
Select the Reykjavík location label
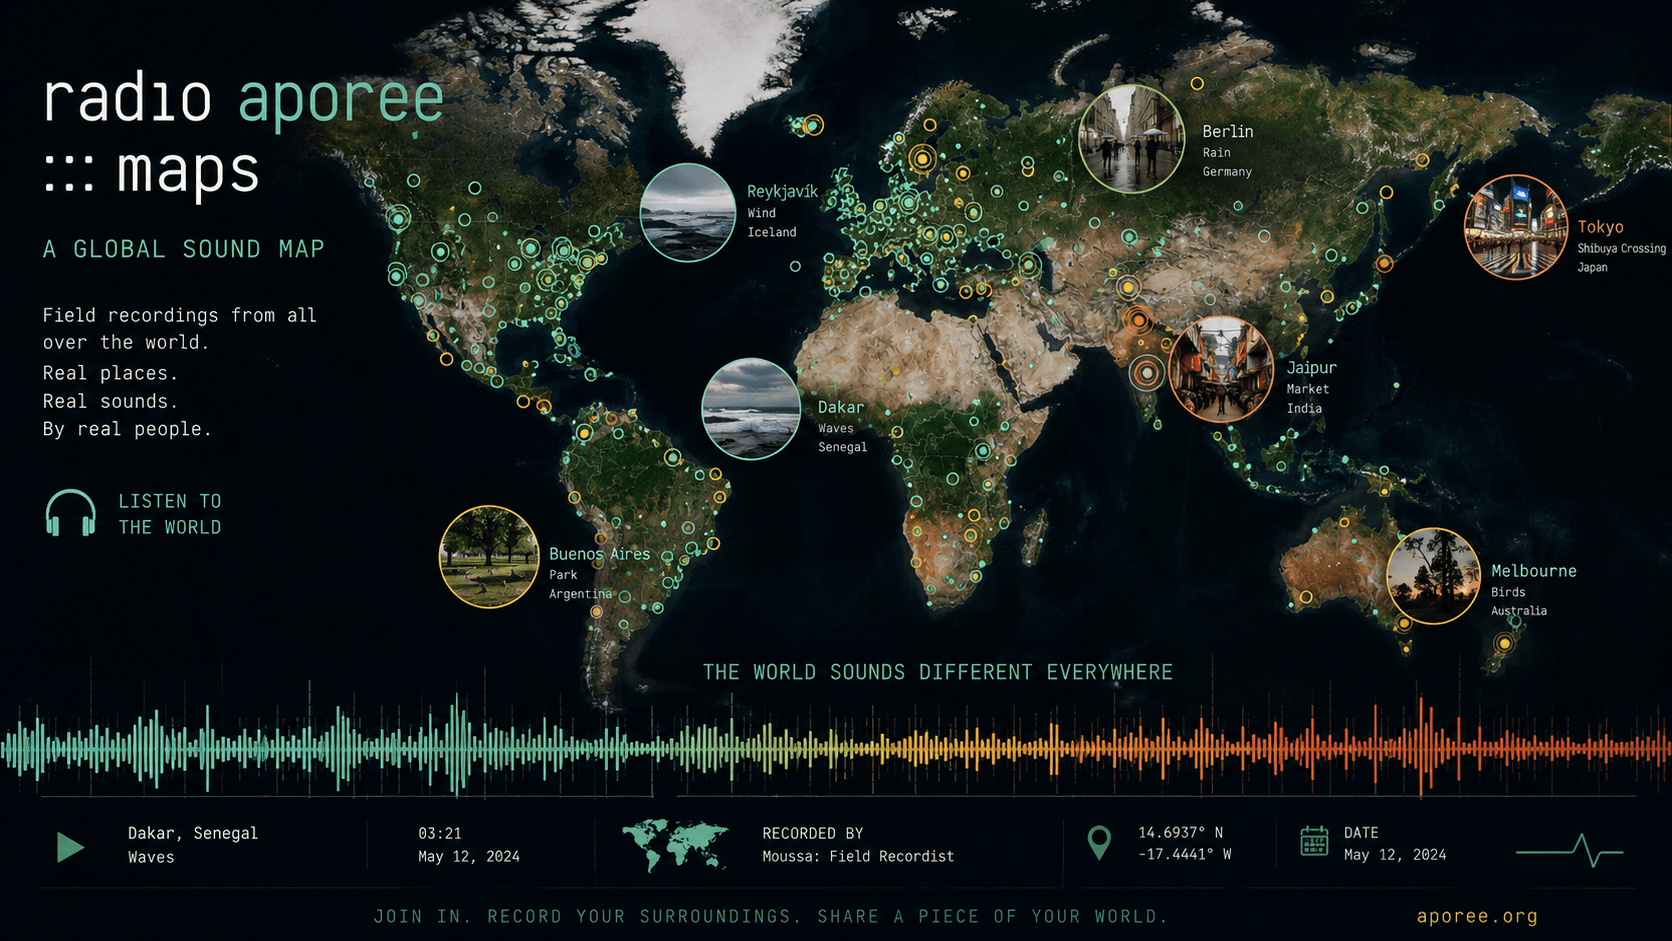782,191
